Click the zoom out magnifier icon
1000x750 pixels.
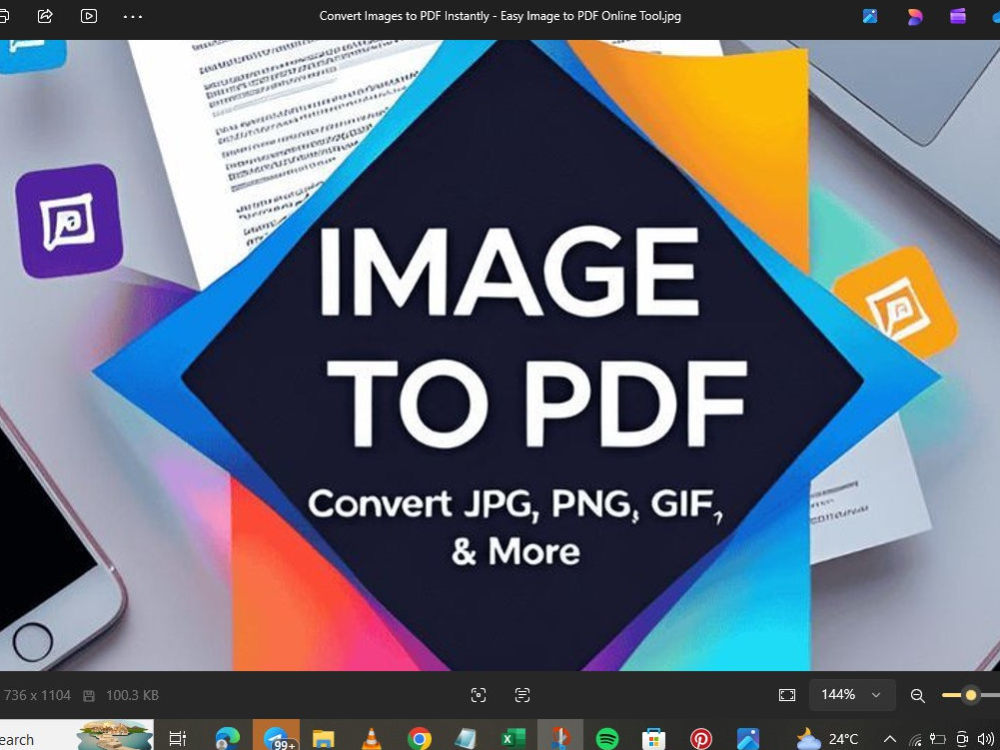pyautogui.click(x=918, y=696)
